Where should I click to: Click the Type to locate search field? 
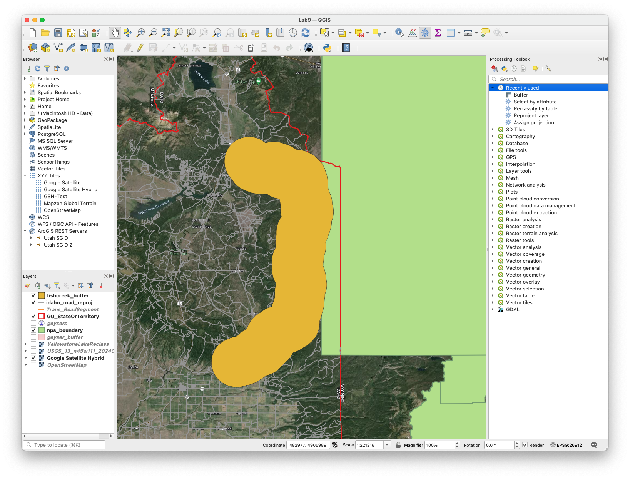[64, 445]
